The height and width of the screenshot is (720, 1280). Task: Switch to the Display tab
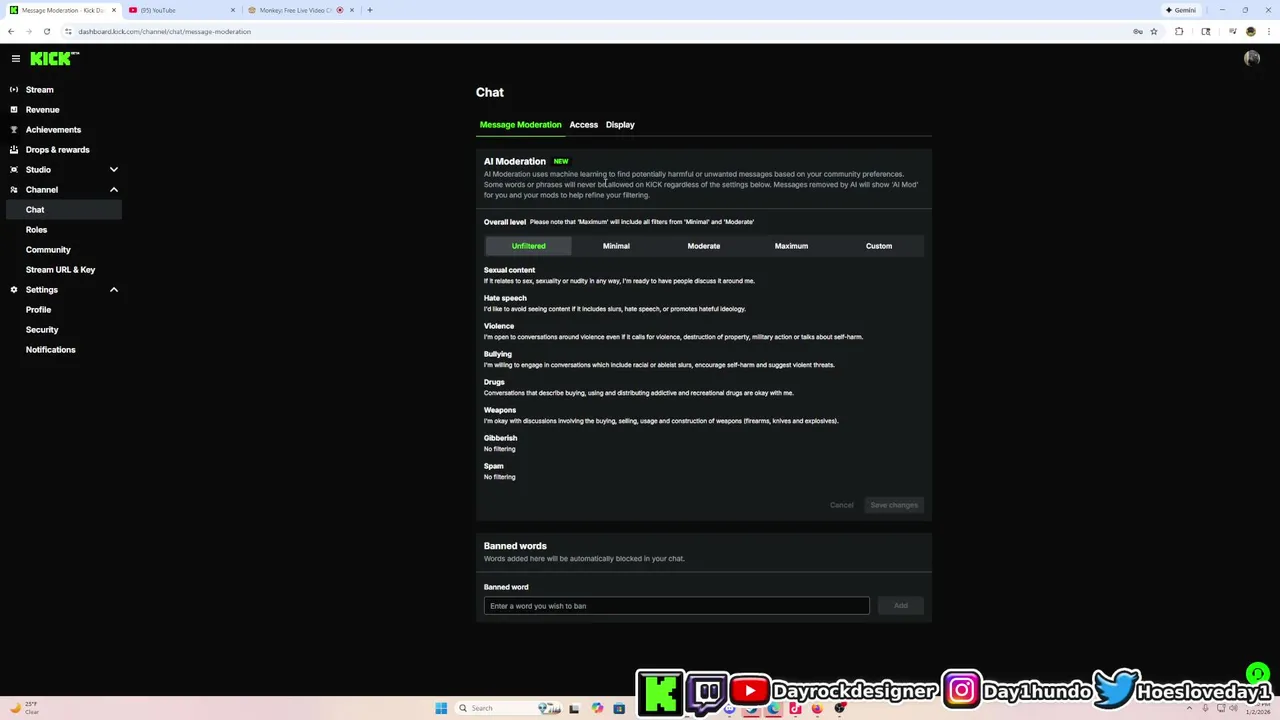(x=620, y=125)
